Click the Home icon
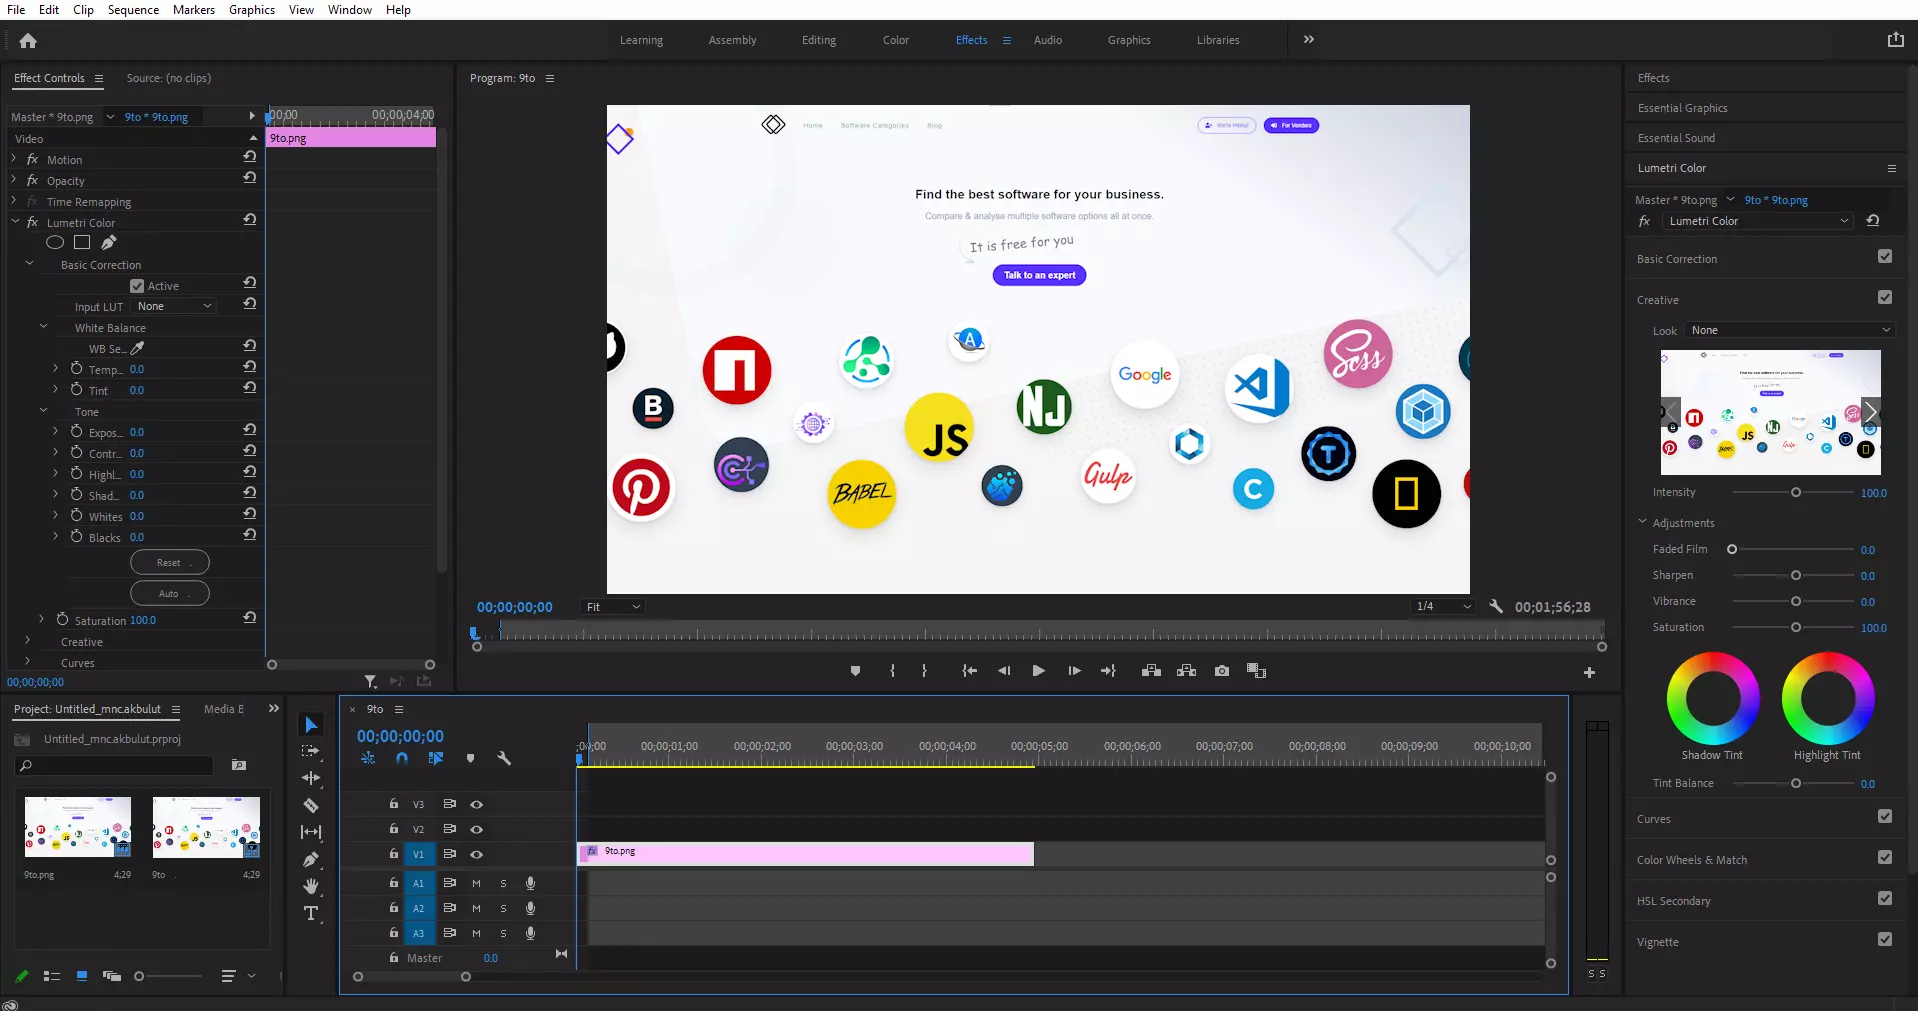 point(28,41)
